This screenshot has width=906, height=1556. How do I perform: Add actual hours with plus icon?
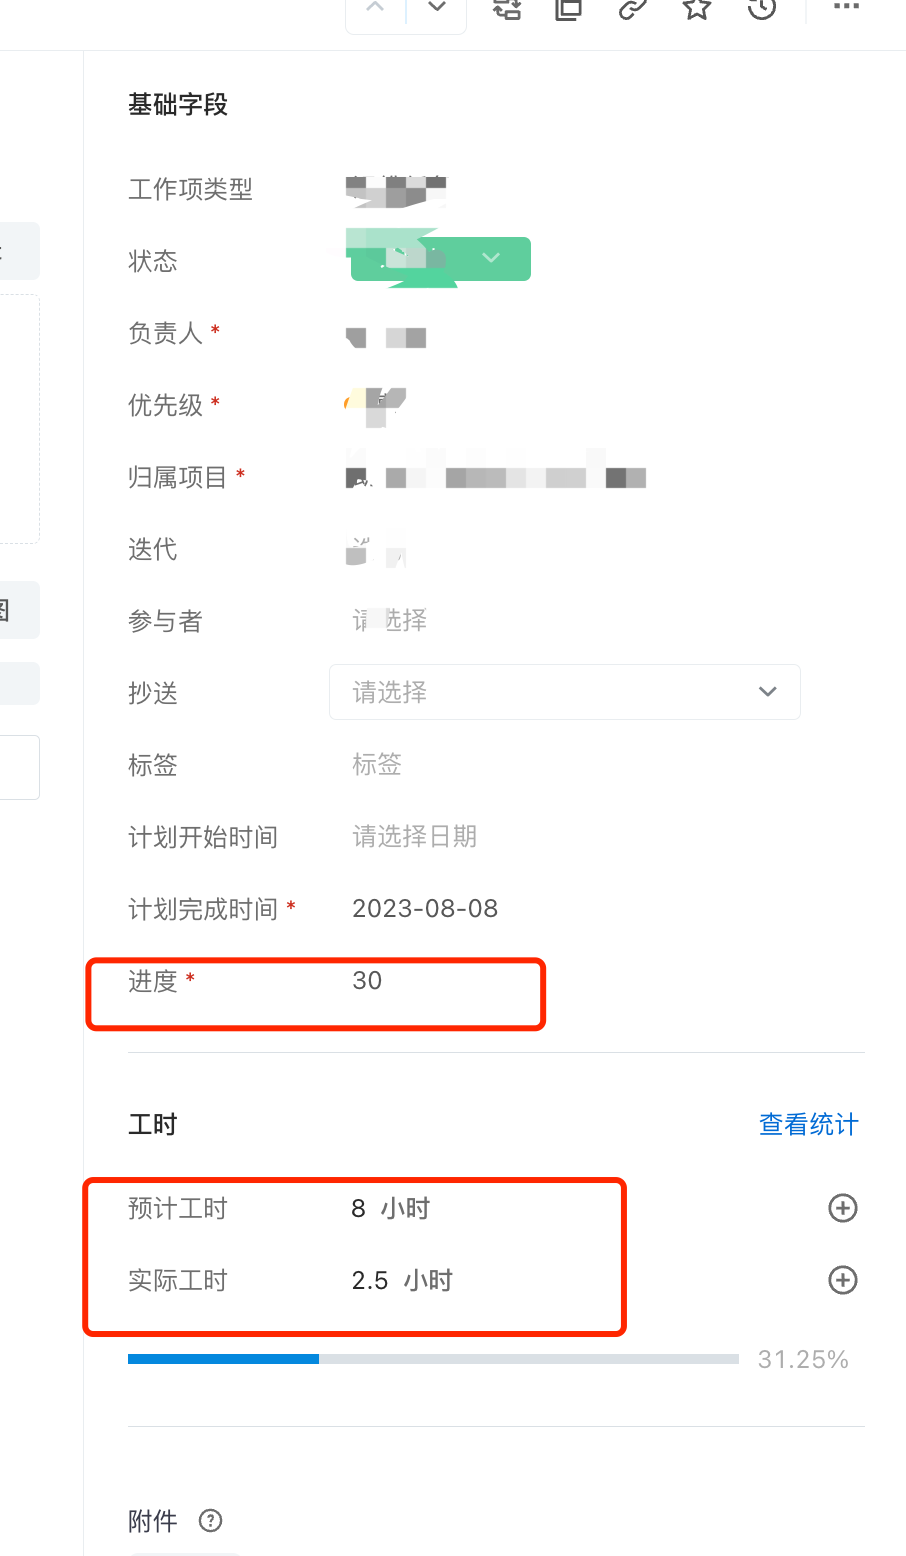pos(843,1280)
